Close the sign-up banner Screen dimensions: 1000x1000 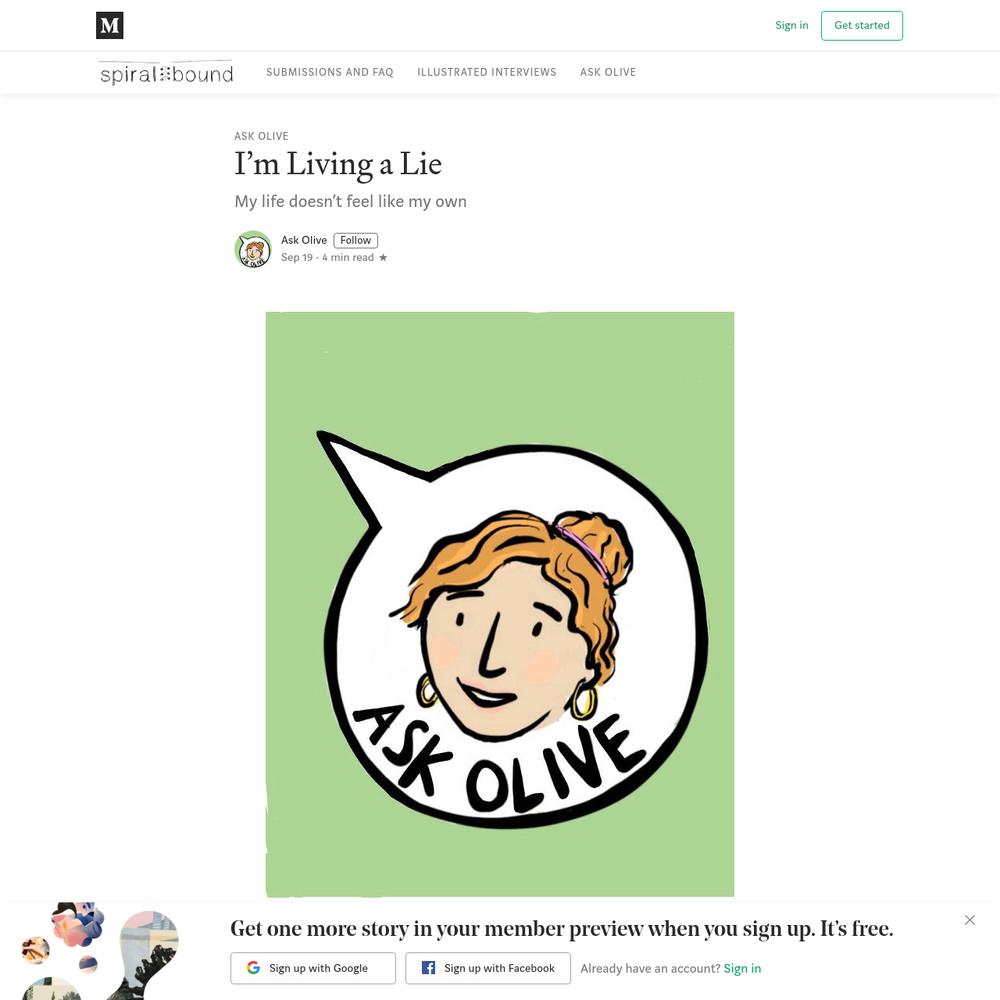[x=969, y=920]
